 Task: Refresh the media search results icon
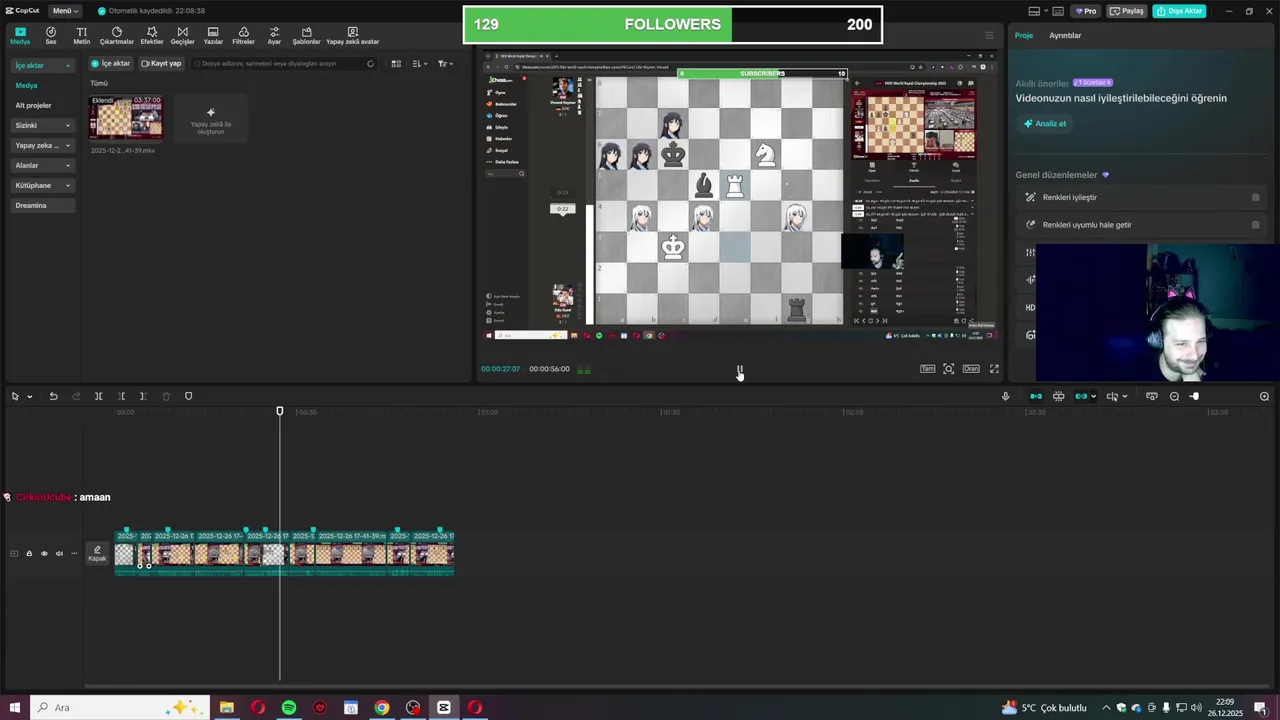pyautogui.click(x=370, y=63)
